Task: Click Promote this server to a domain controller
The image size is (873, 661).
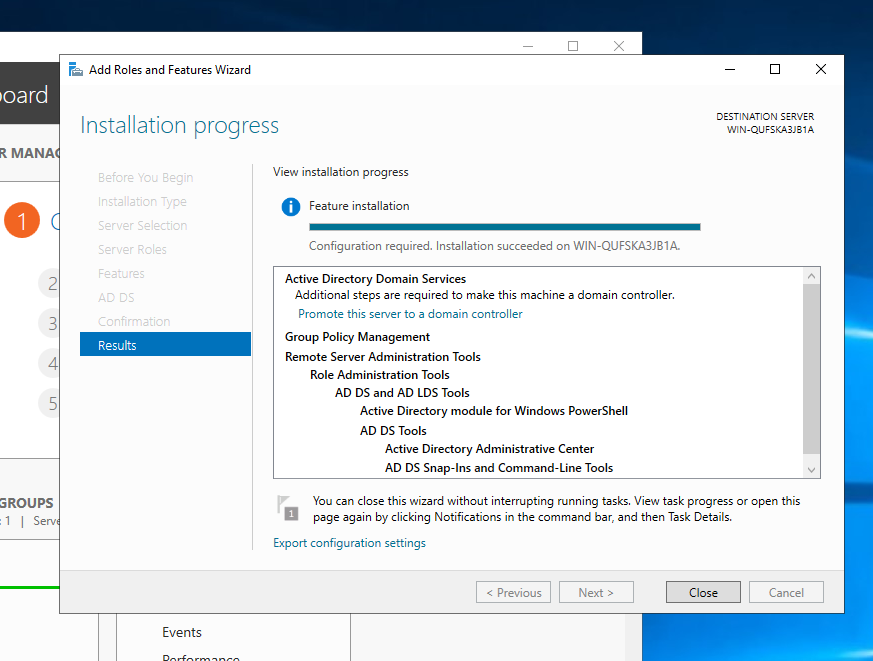Action: click(x=410, y=314)
